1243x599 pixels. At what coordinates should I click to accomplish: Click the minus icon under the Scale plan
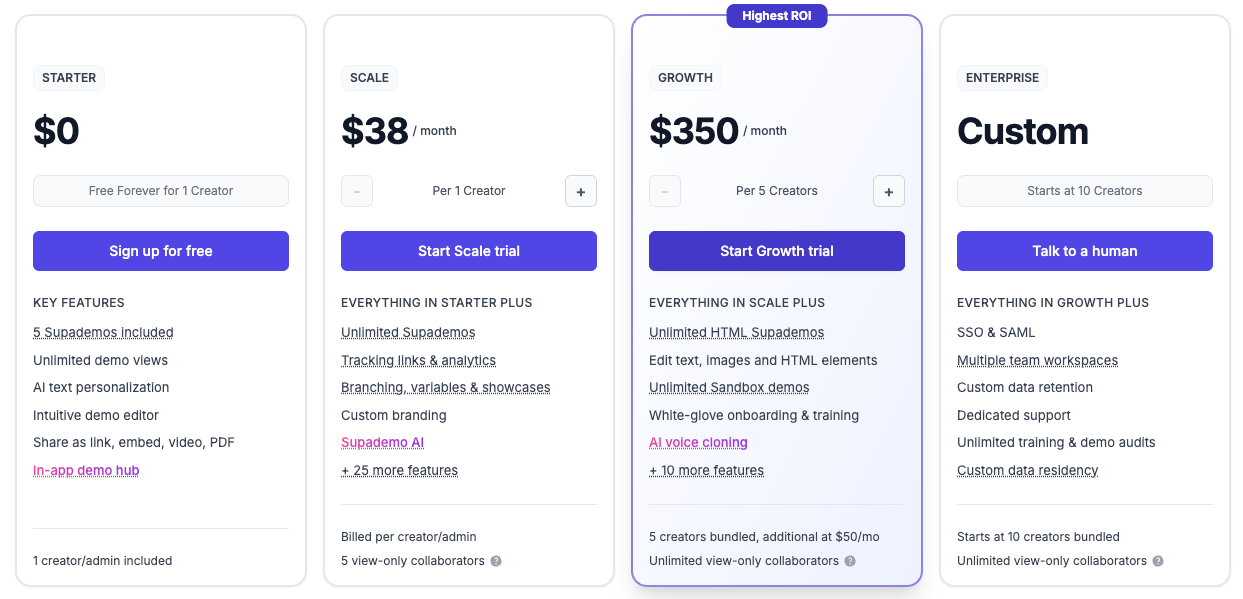(x=357, y=191)
